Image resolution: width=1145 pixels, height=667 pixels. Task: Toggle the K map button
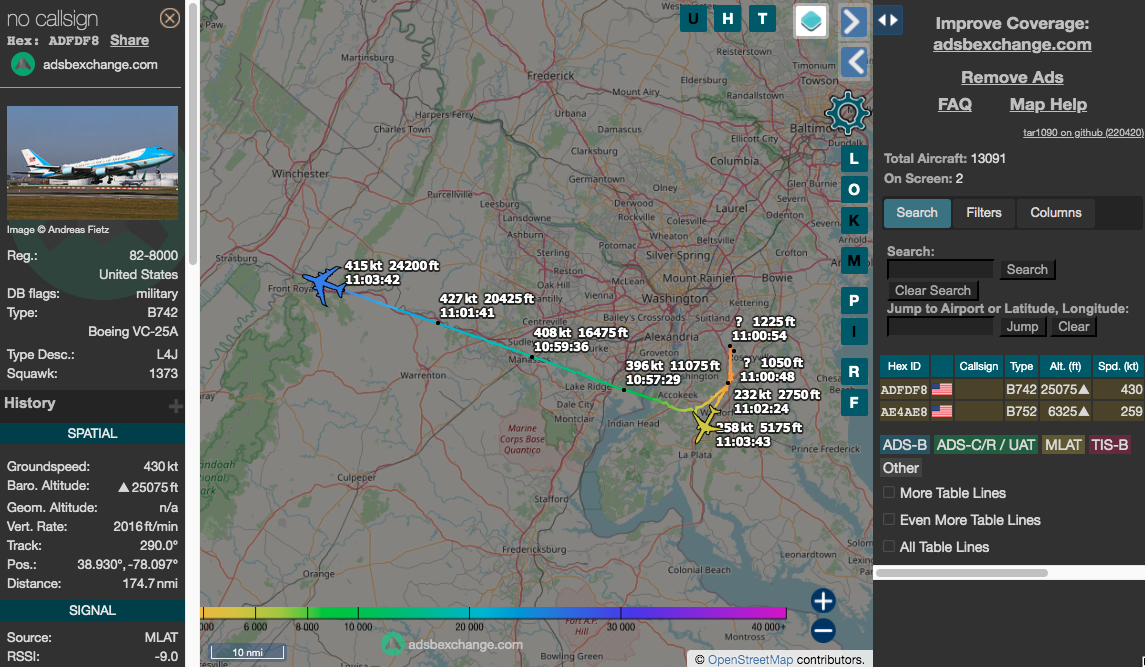point(854,221)
